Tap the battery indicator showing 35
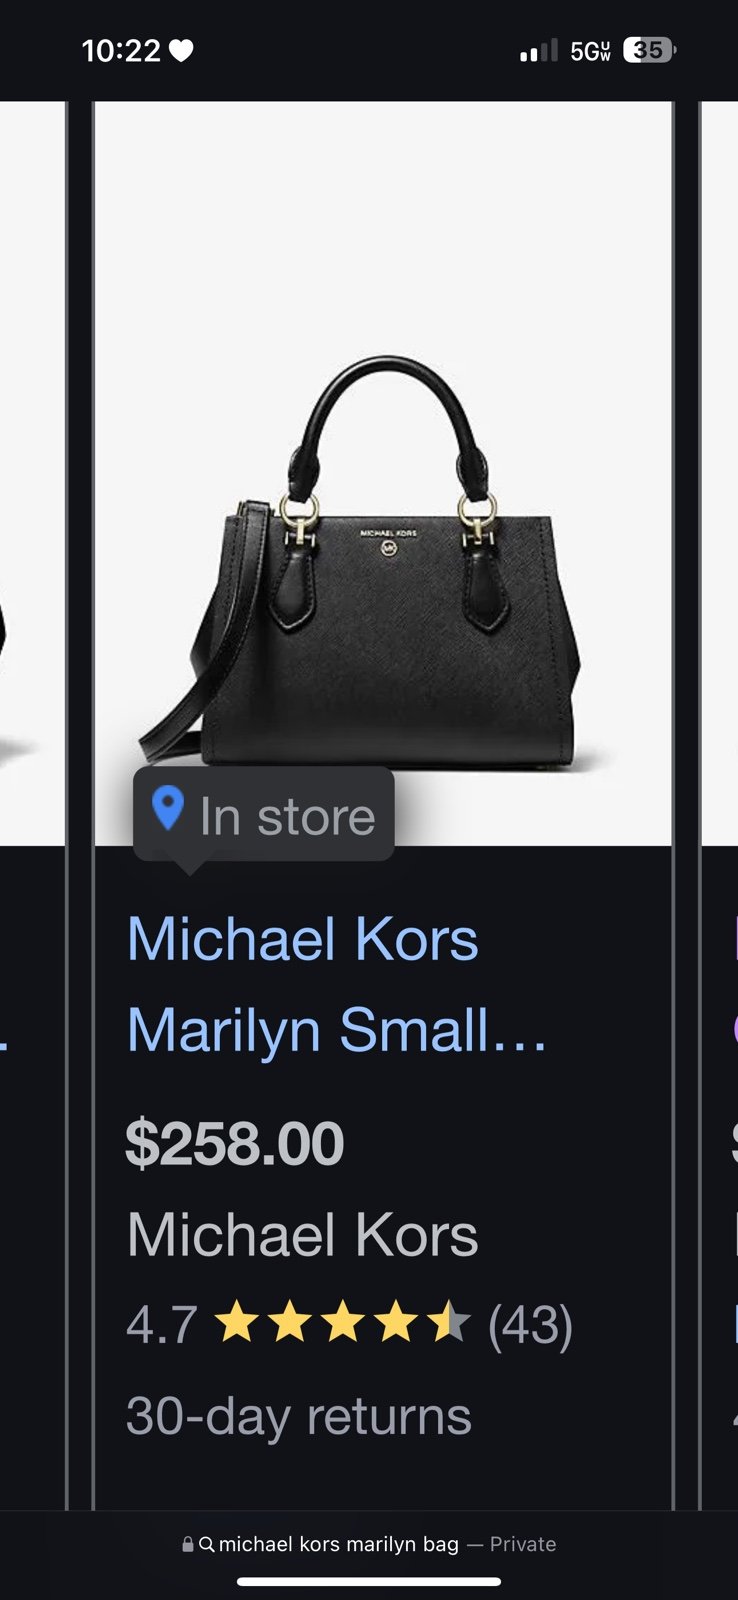 [x=649, y=50]
